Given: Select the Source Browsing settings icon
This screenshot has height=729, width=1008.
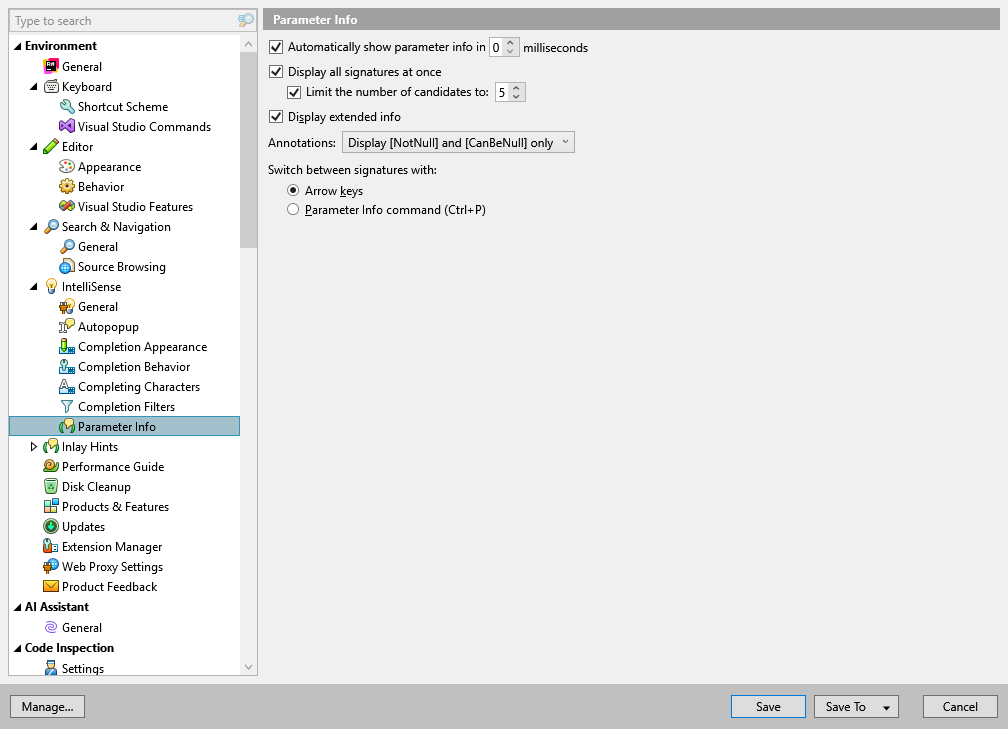Looking at the screenshot, I should (68, 266).
